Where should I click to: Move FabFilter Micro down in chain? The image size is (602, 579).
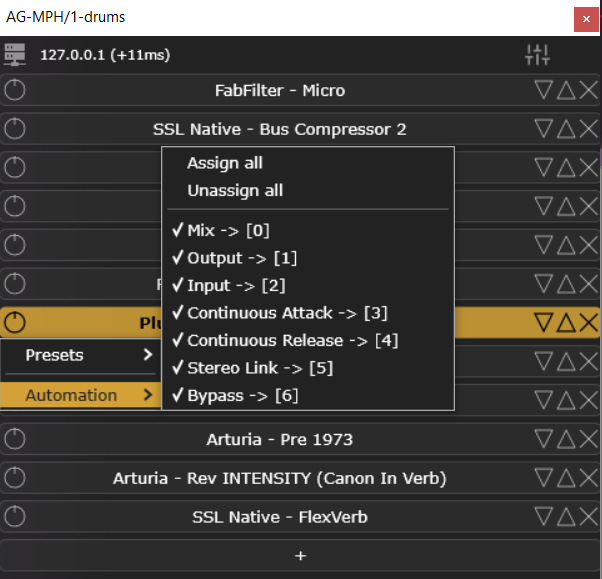543,90
